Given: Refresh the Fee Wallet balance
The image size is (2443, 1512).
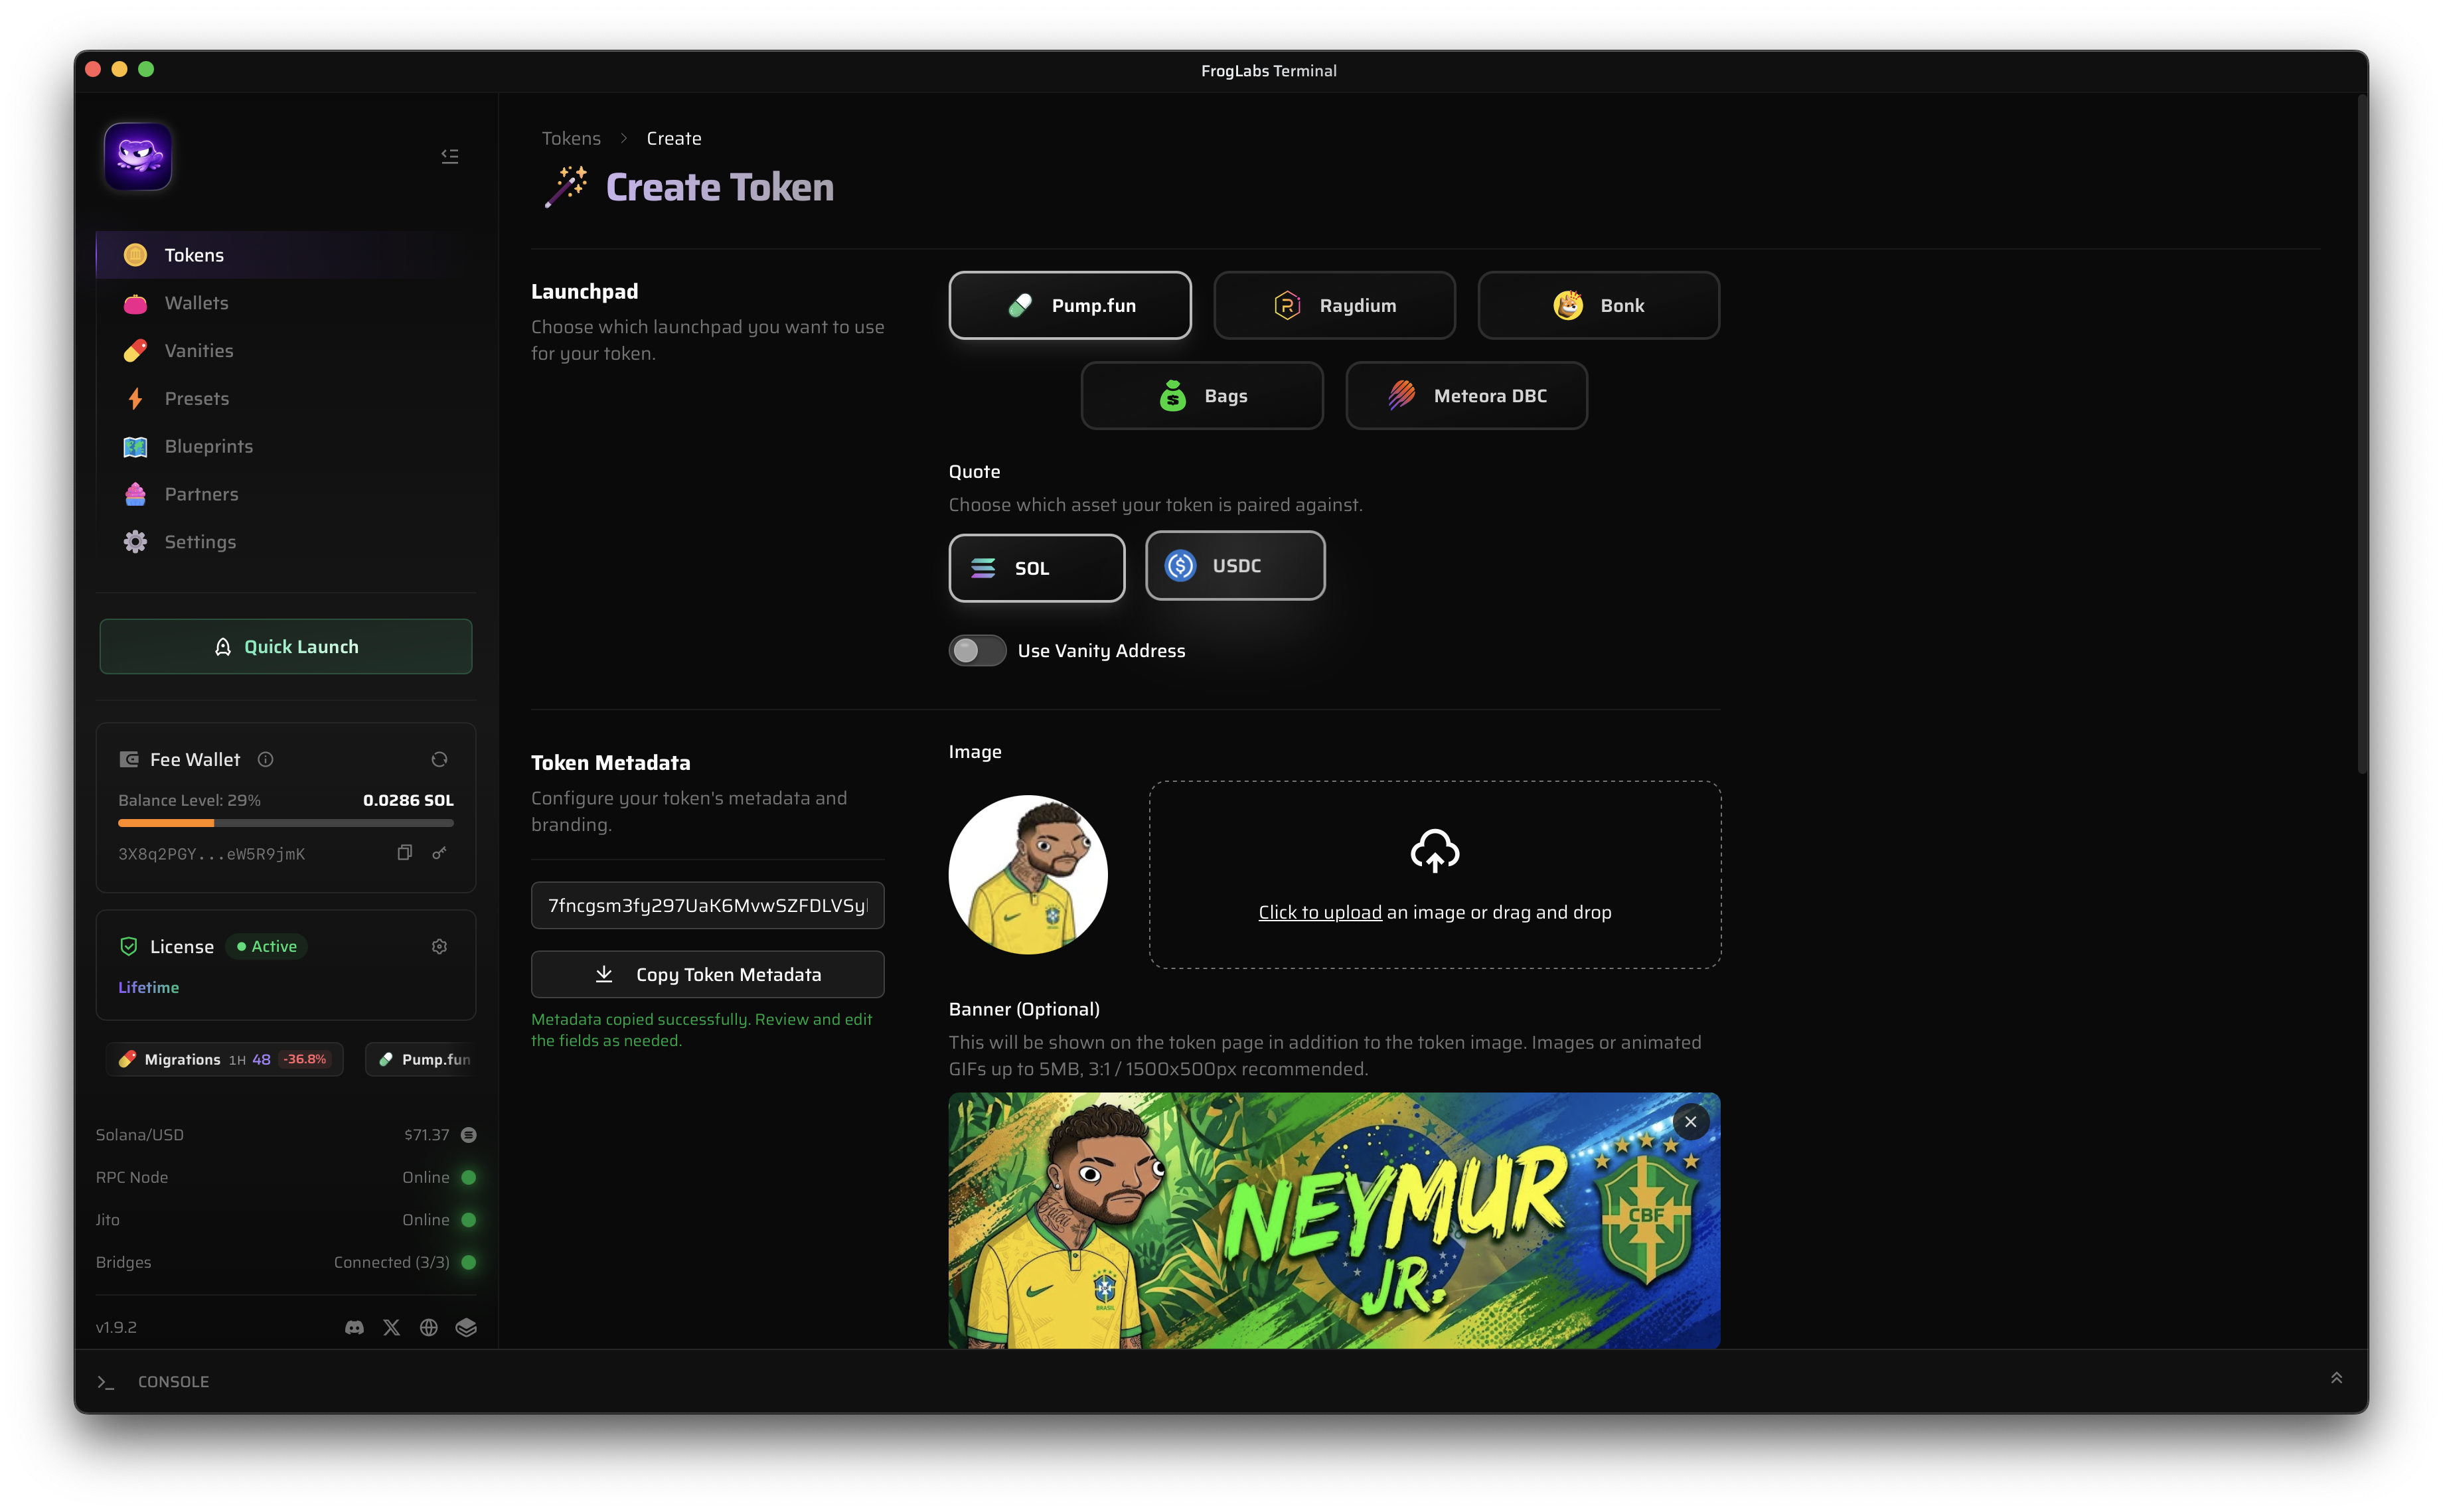Looking at the screenshot, I should point(439,760).
